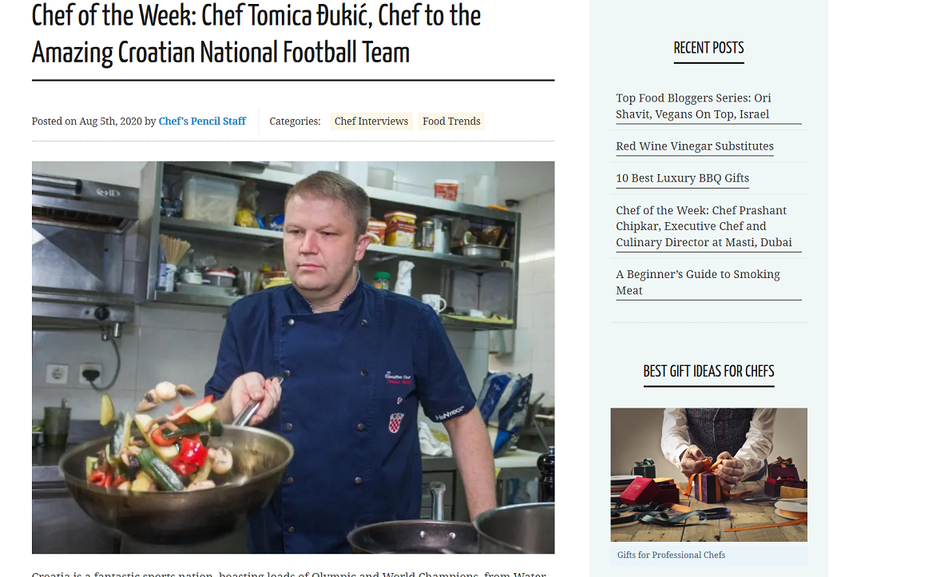Click the Best Gift Ideas for Chefs heading
Image resolution: width=940 pixels, height=577 pixels.
[709, 371]
